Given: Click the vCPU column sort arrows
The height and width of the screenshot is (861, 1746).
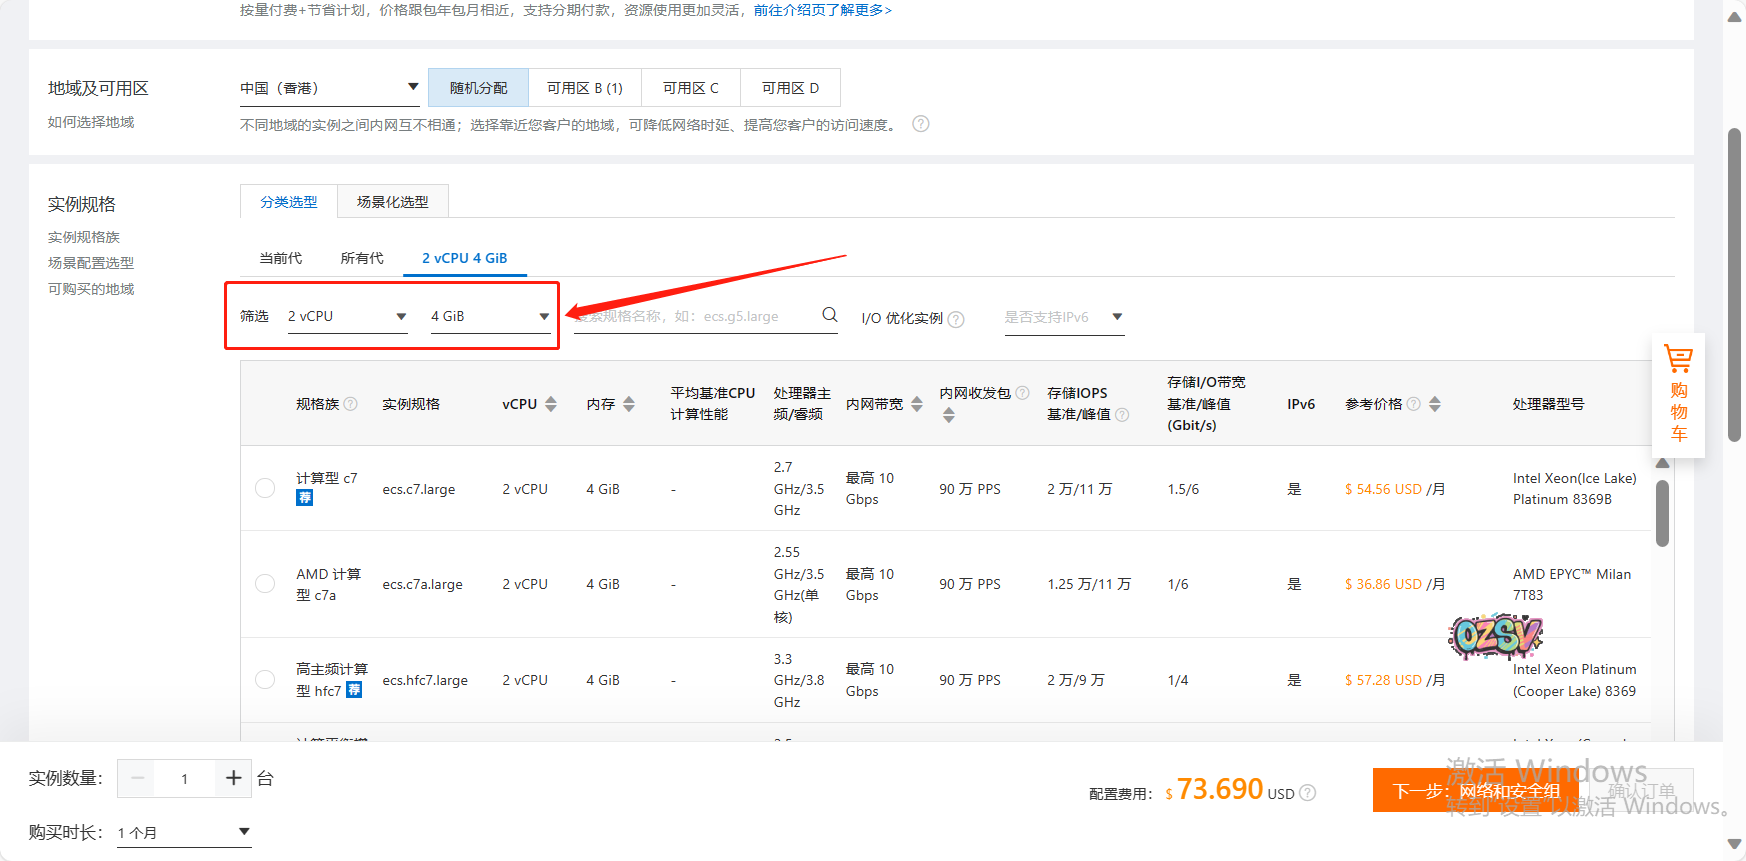Looking at the screenshot, I should click(x=551, y=404).
